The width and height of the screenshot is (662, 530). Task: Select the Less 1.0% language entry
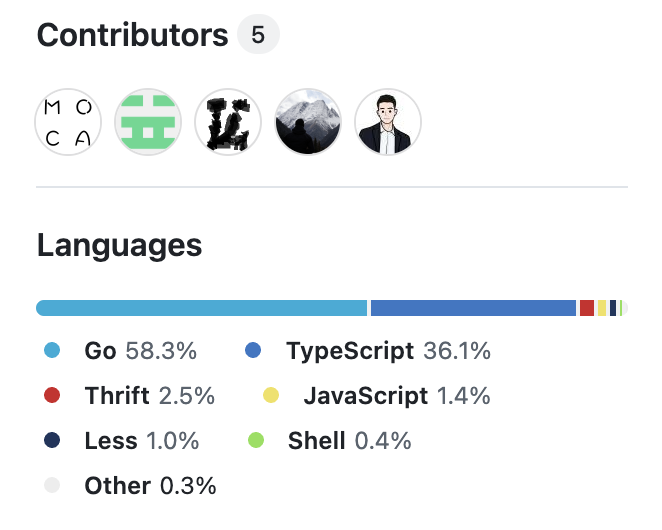(x=141, y=441)
